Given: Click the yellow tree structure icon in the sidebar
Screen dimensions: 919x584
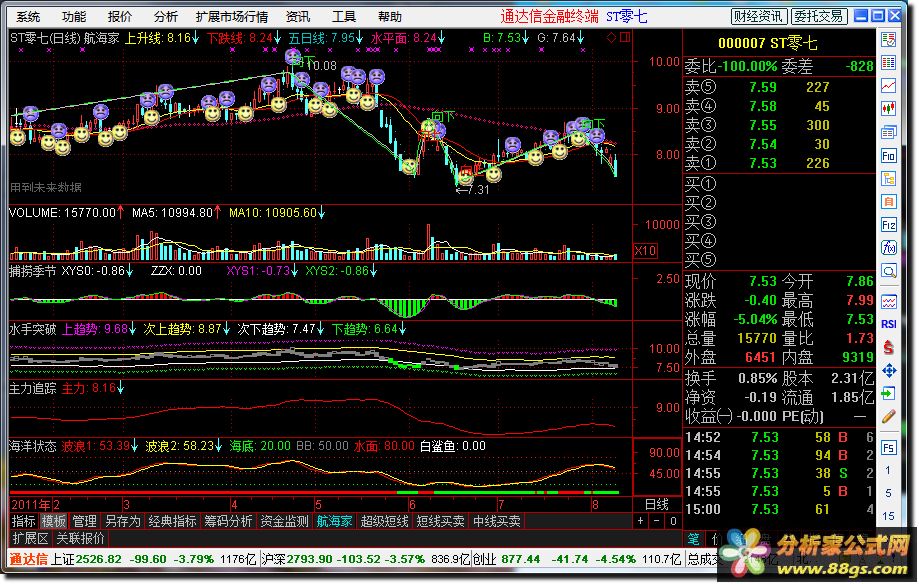Looking at the screenshot, I should point(889,178).
